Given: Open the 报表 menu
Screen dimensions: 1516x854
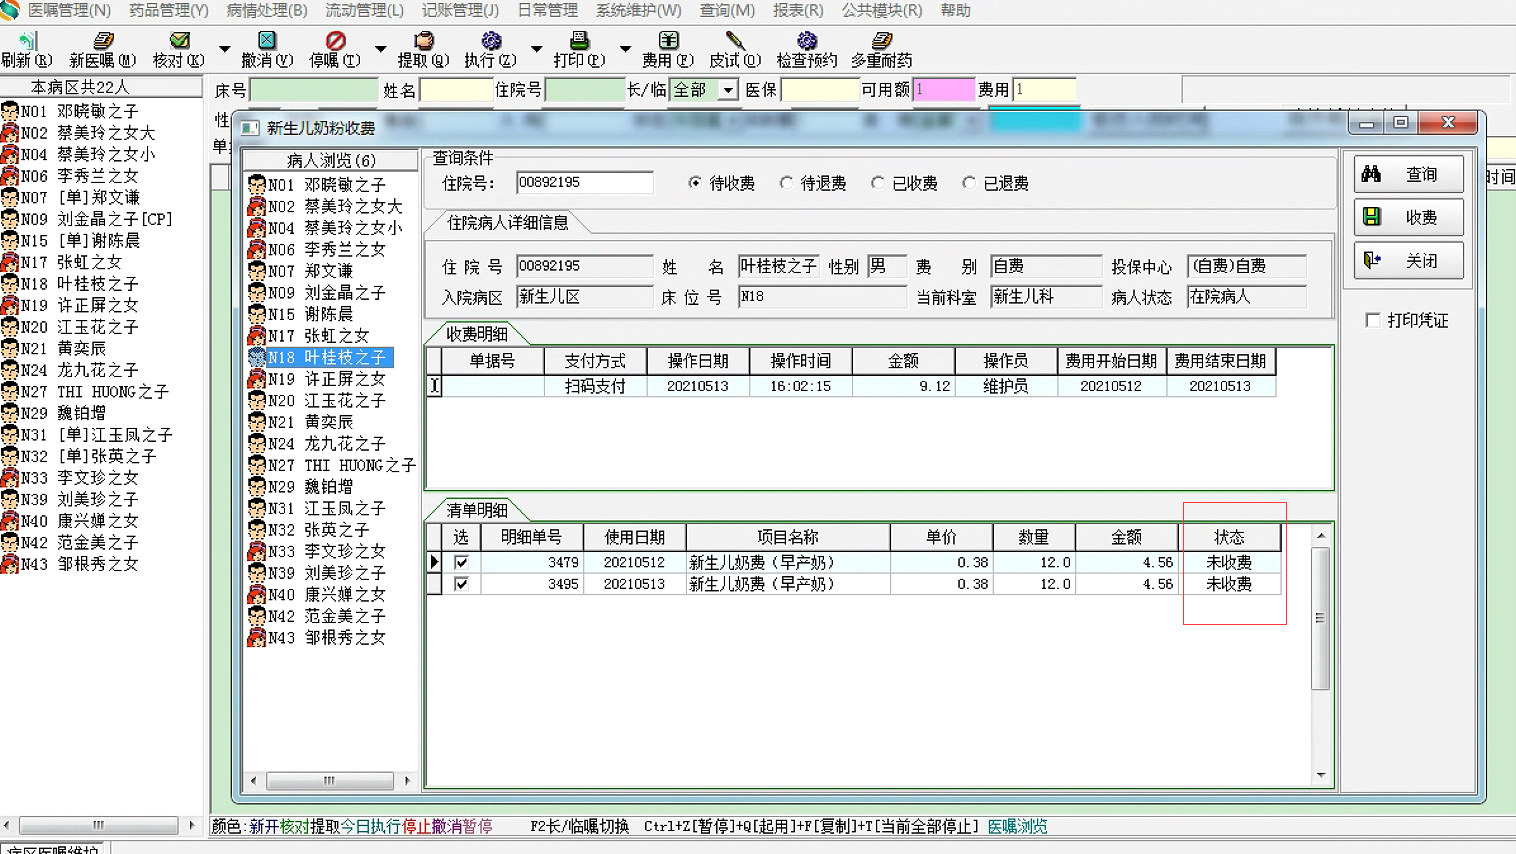Looking at the screenshot, I should coord(797,10).
